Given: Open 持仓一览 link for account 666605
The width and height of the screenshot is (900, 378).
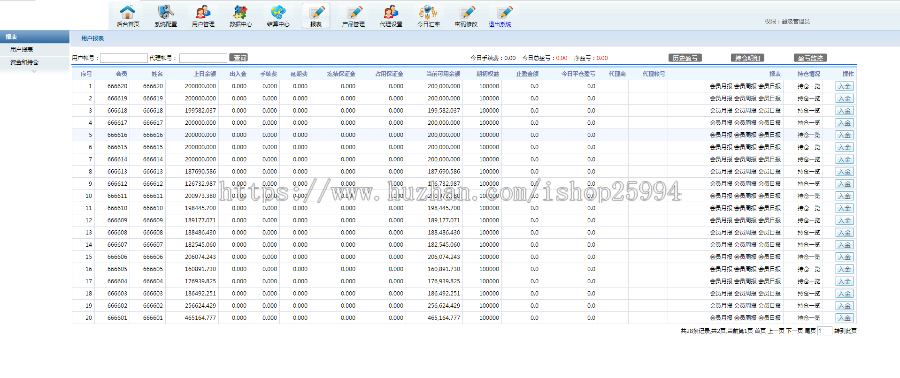Looking at the screenshot, I should (x=809, y=269).
